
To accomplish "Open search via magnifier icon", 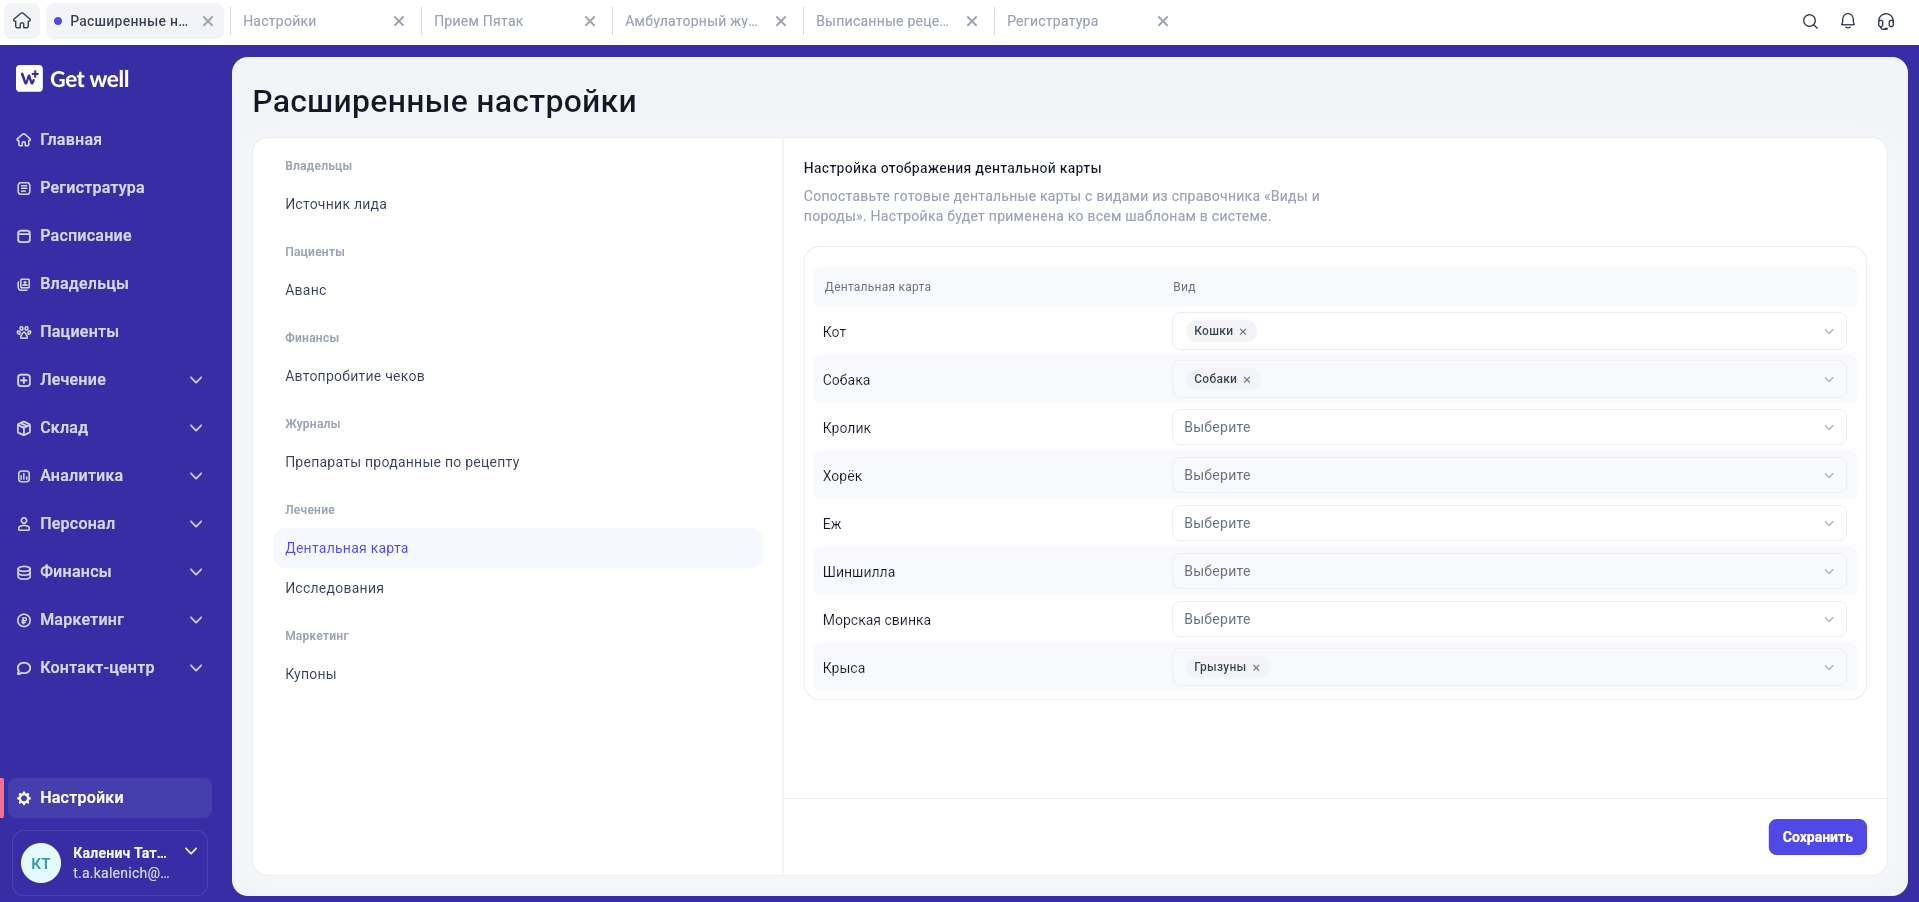I will [x=1810, y=21].
